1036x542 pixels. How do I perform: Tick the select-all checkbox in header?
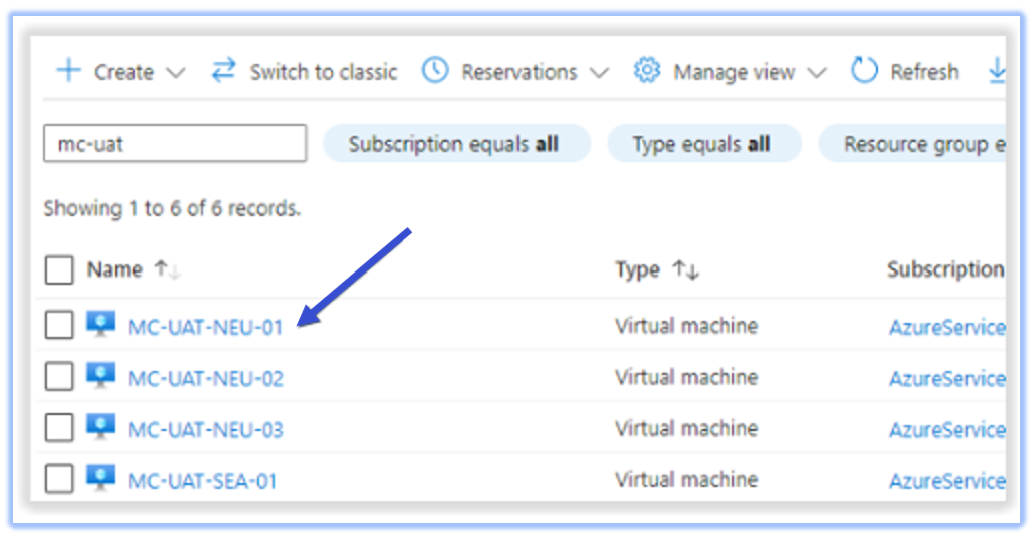coord(59,270)
